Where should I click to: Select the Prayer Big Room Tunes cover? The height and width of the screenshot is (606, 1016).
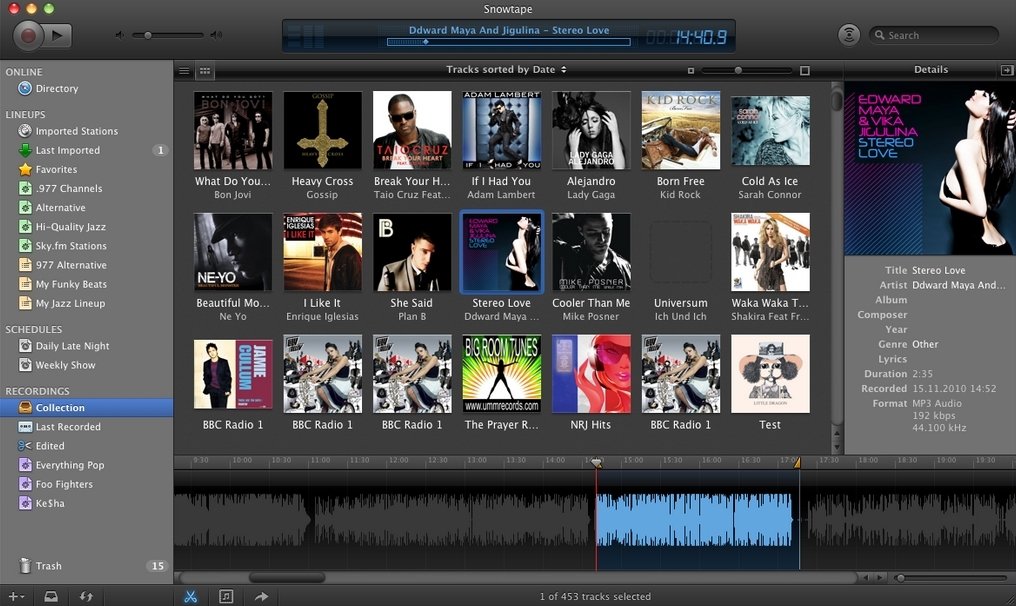(x=502, y=373)
